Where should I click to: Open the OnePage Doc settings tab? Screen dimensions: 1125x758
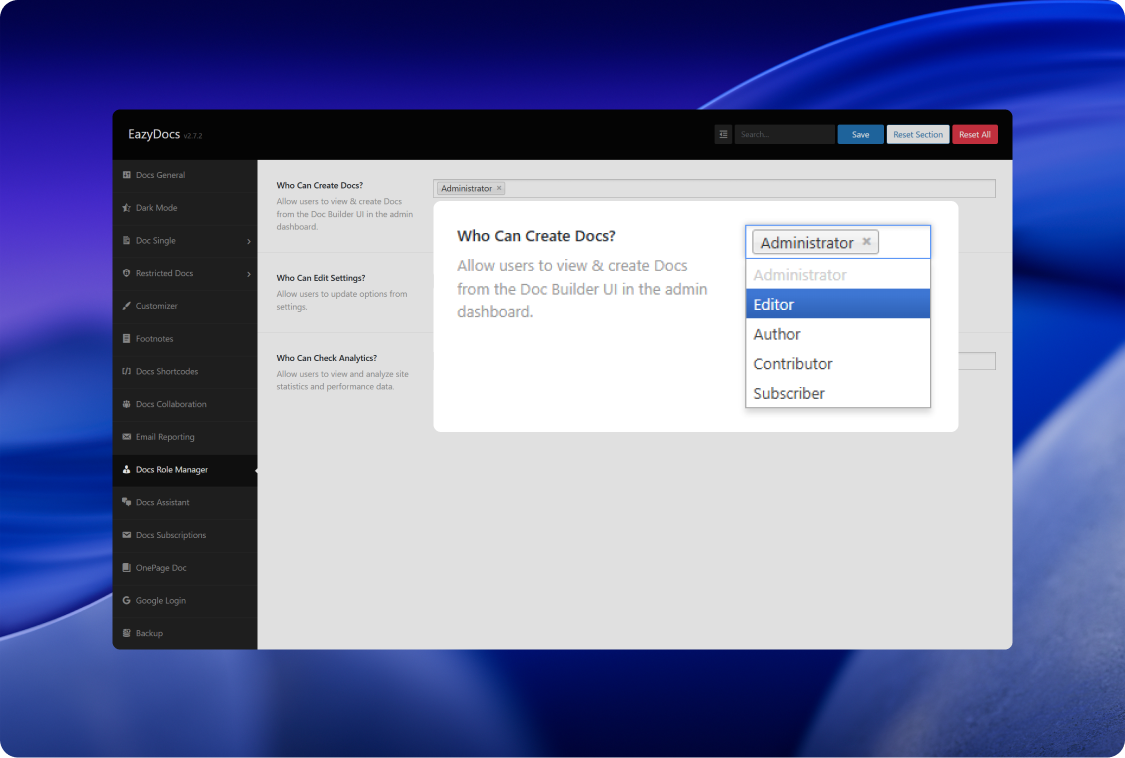tap(161, 568)
